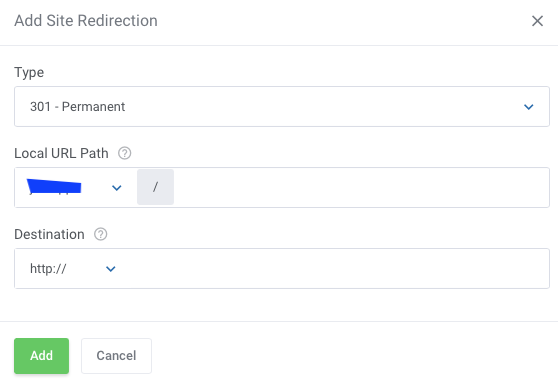
Task: Open the help icon beside Local URL Path
Action: 125,153
